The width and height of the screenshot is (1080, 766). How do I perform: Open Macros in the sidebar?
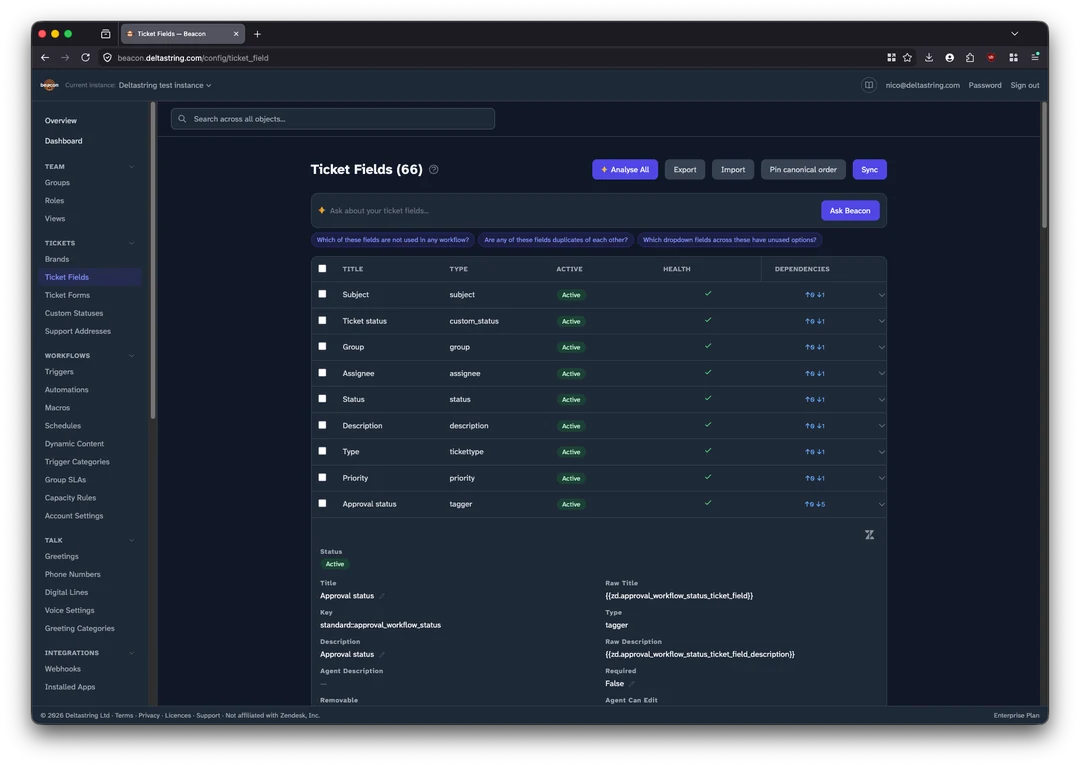(57, 408)
